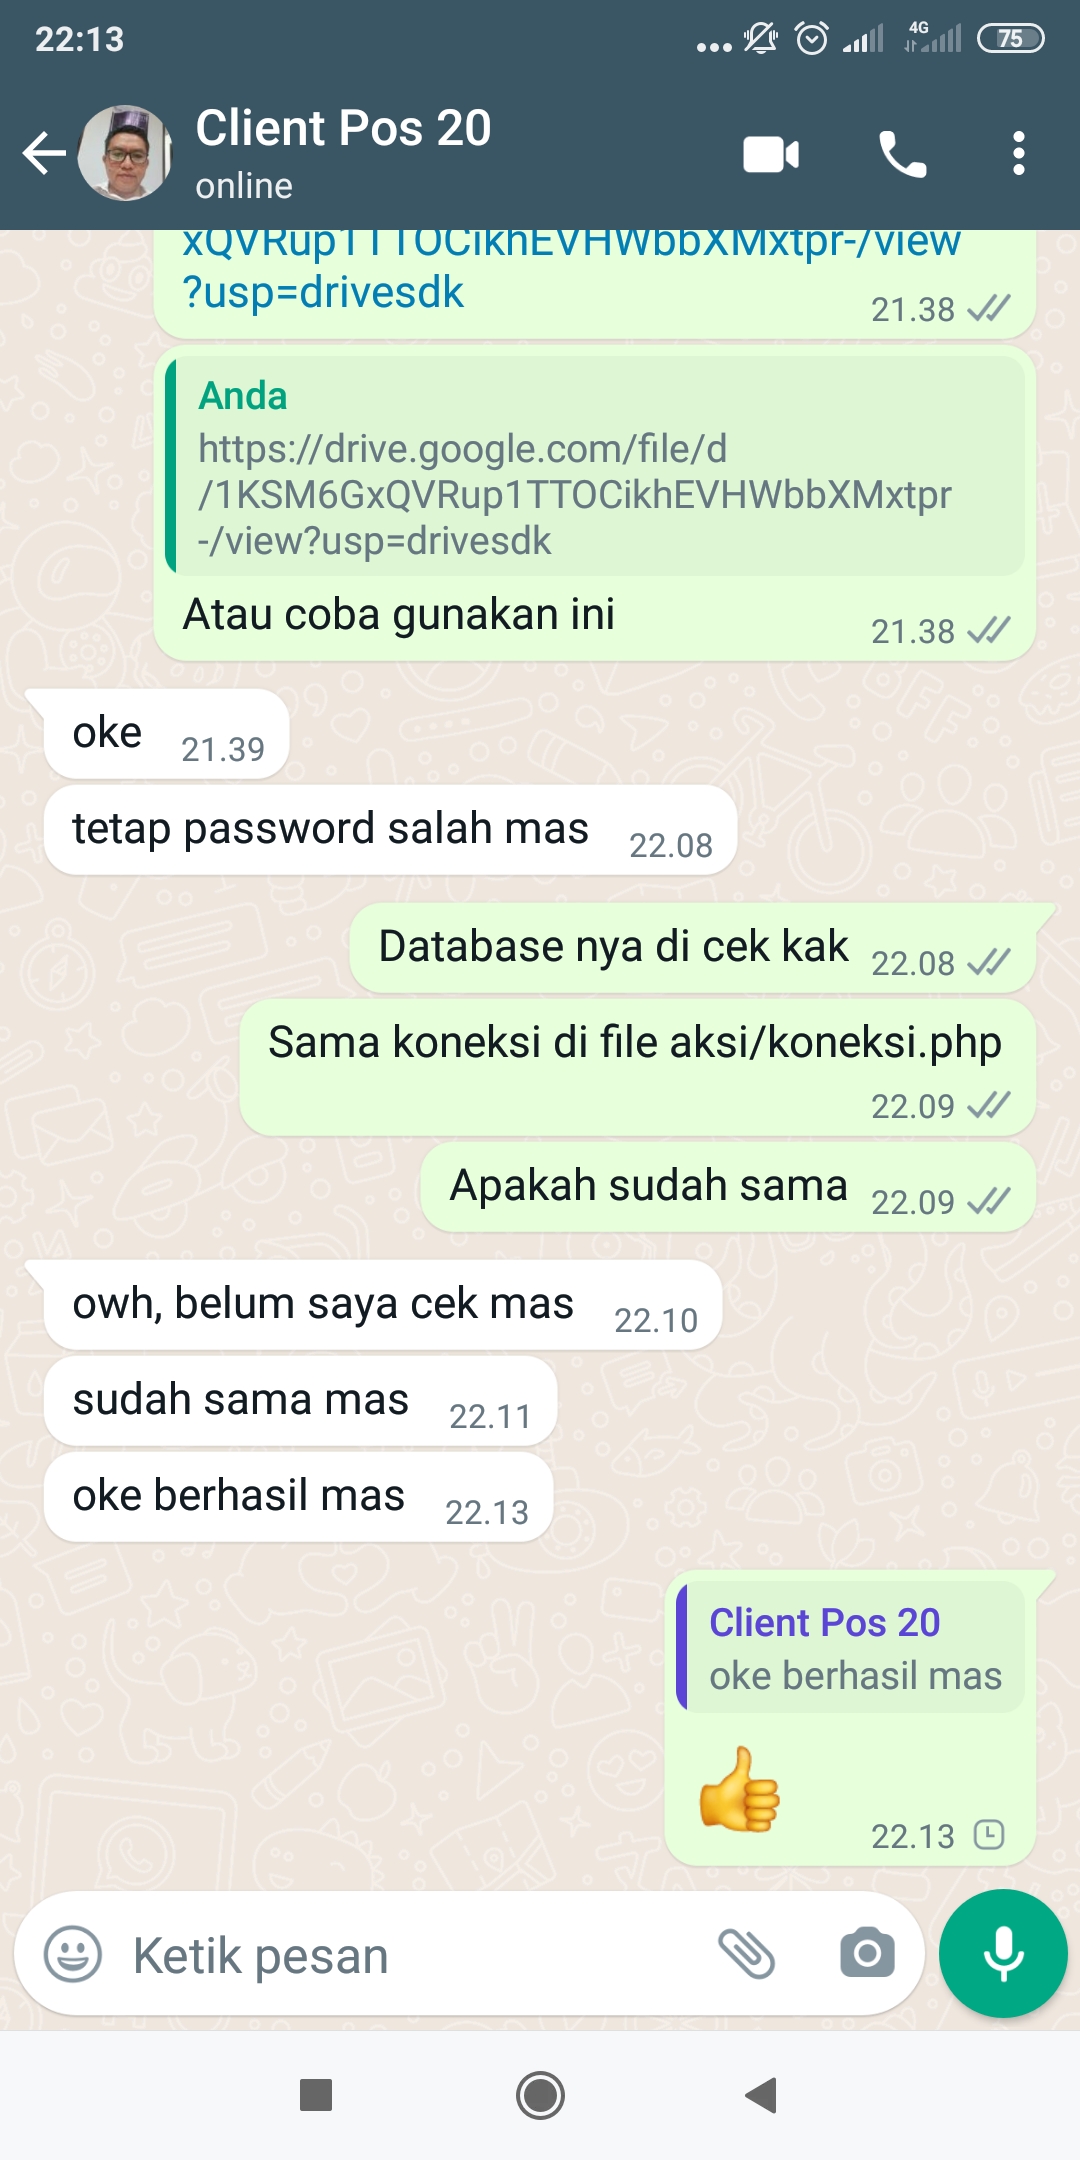Tap the quoted 'oke berhasil mas' reply
The image size is (1080, 2160).
click(851, 1647)
